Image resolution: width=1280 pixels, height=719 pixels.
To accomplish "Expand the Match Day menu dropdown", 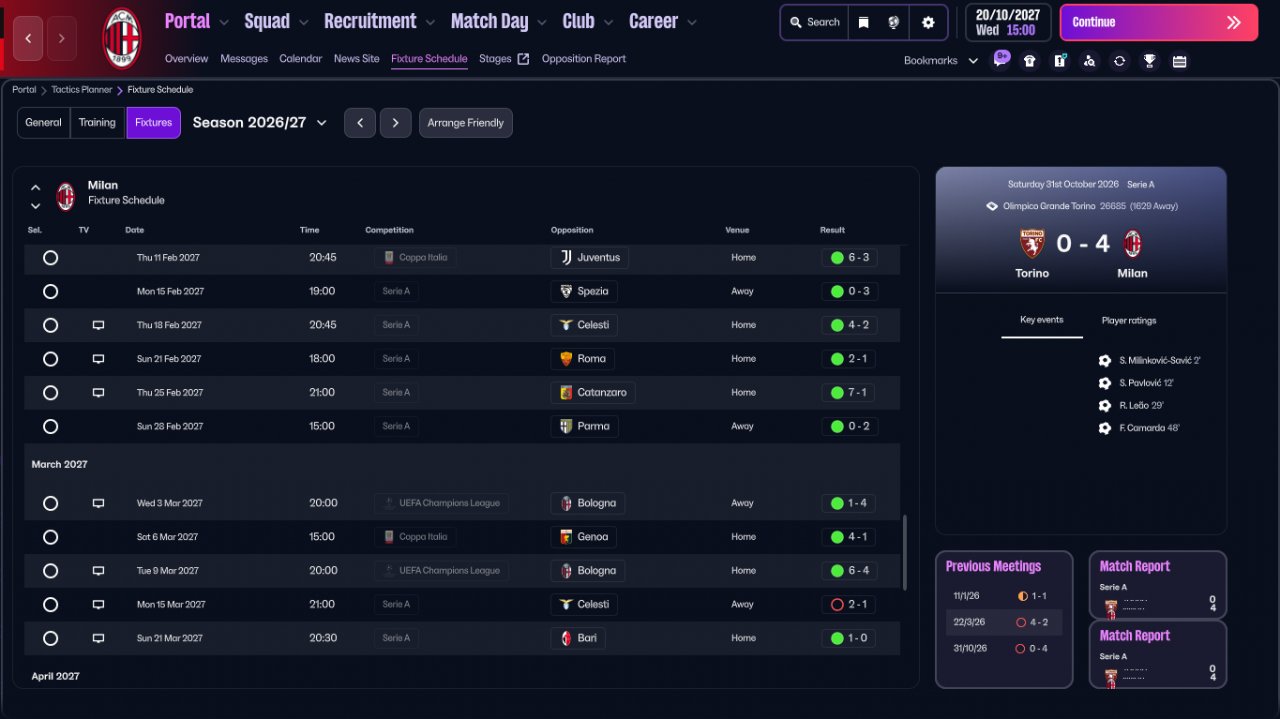I will click(x=542, y=22).
